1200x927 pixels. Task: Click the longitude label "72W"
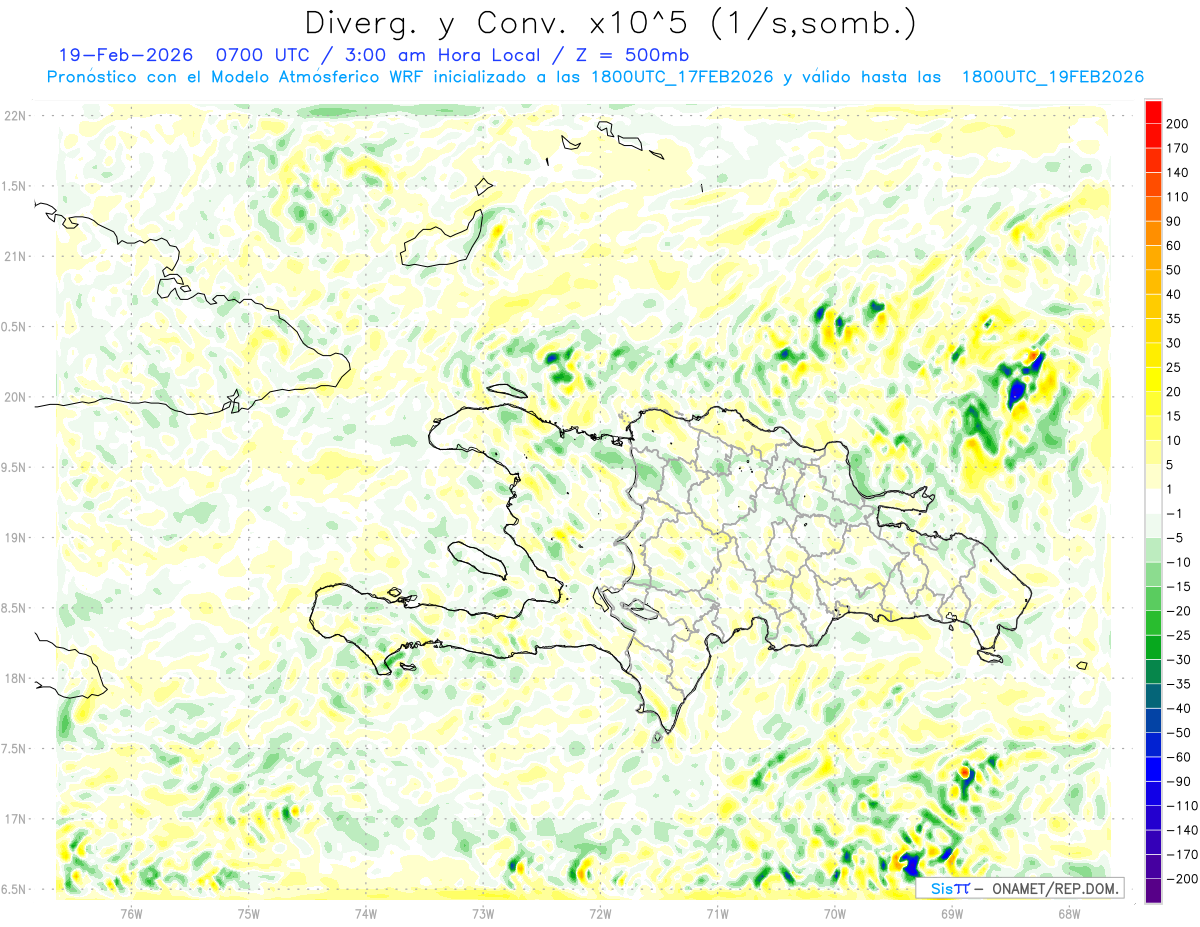tap(600, 912)
